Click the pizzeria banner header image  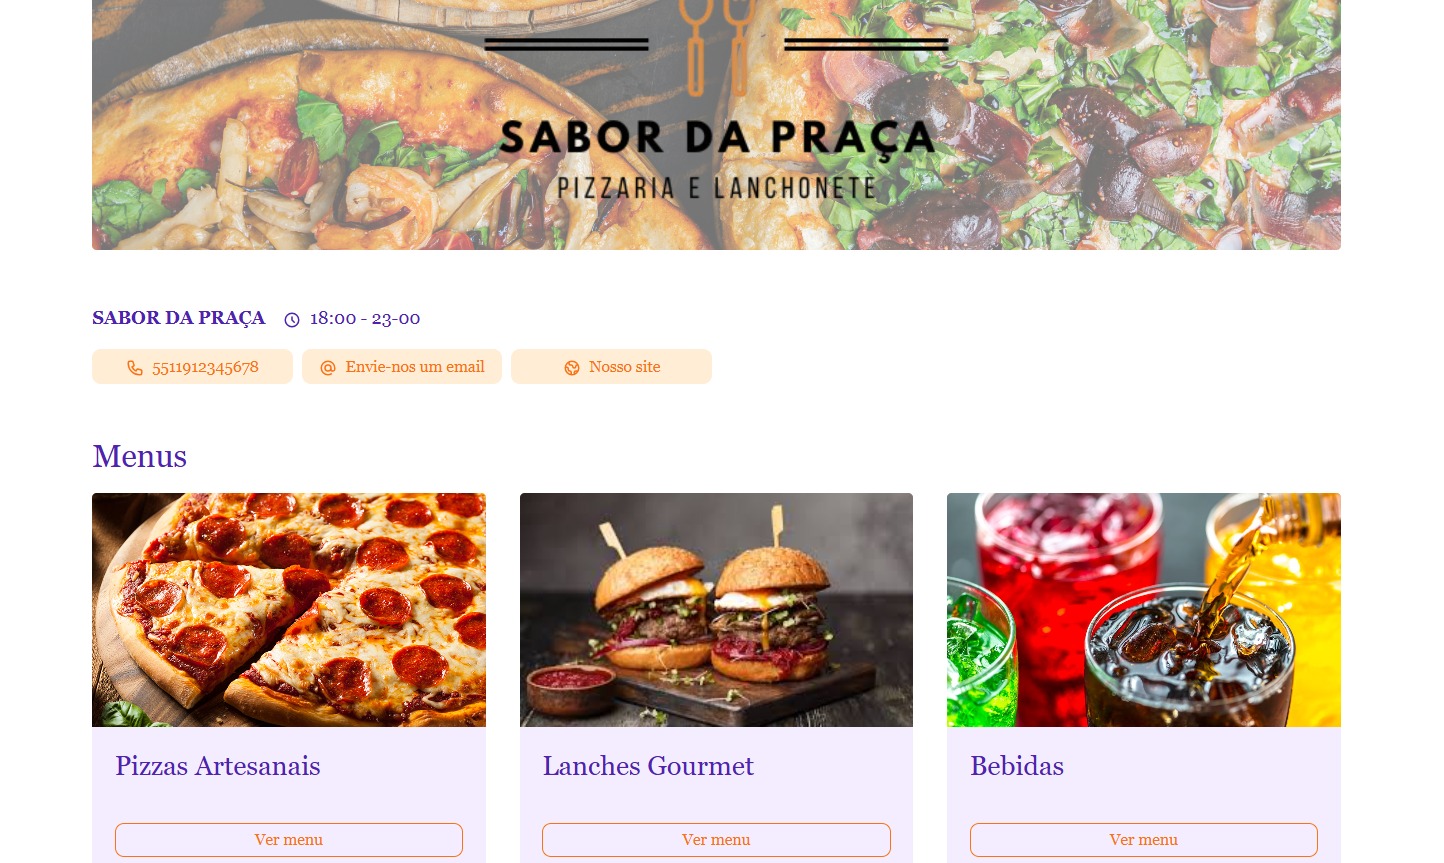[x=716, y=125]
